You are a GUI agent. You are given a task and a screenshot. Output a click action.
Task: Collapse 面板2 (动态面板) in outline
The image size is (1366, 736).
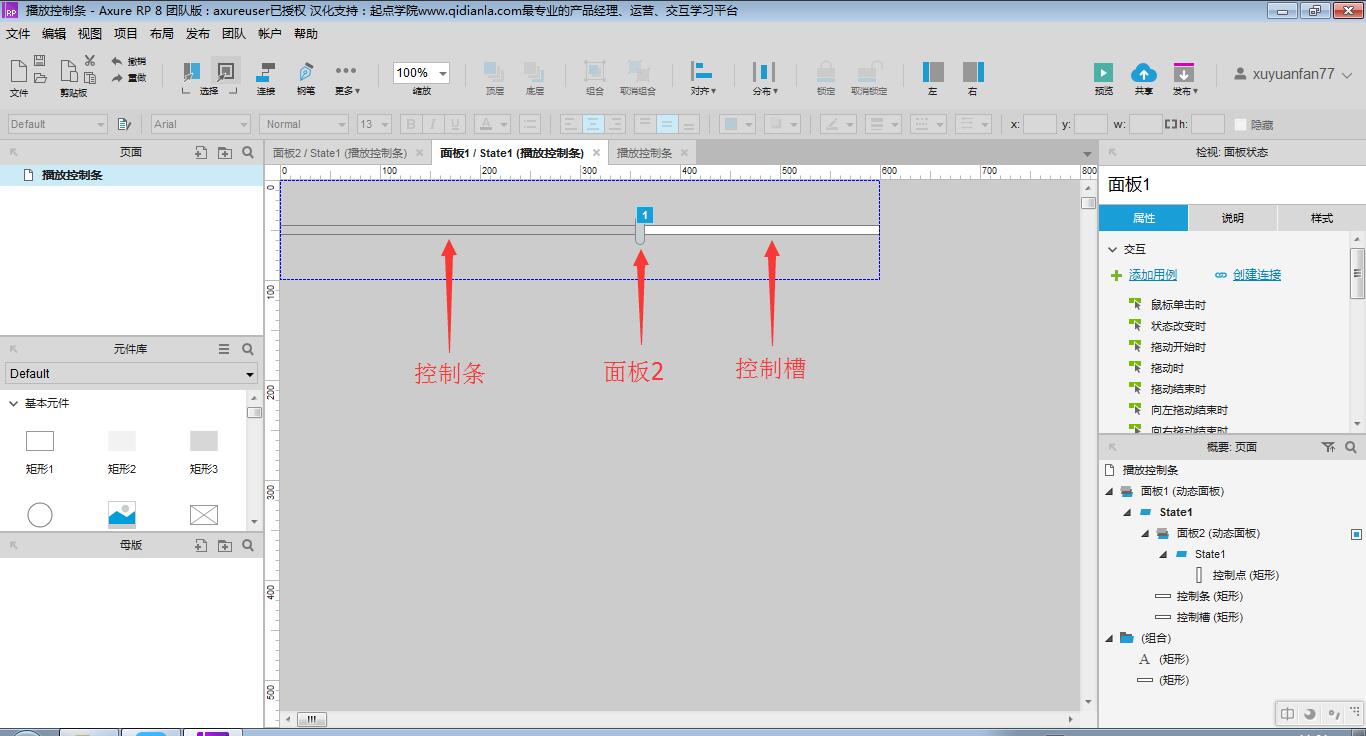coord(1145,533)
